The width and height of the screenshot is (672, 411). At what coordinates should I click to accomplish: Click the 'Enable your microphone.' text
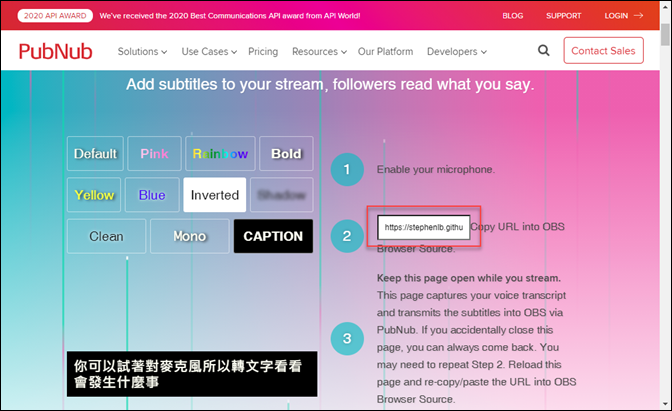coord(436,169)
